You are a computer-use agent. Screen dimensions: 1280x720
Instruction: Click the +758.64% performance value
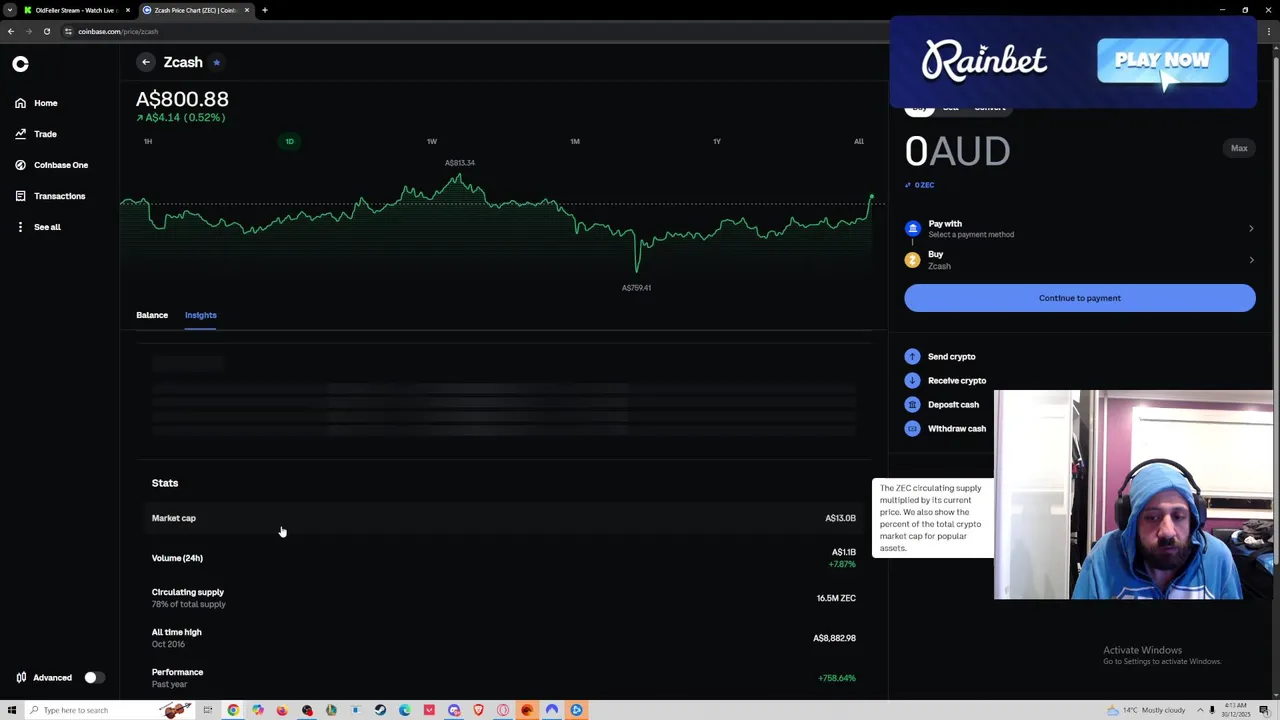pyautogui.click(x=837, y=678)
